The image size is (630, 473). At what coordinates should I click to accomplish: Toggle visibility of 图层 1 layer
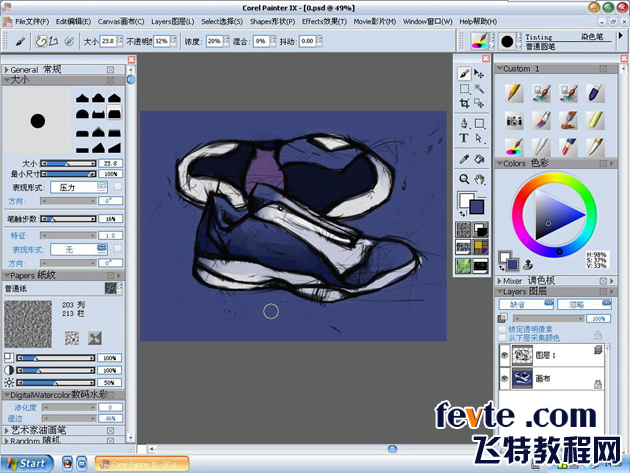(x=505, y=355)
